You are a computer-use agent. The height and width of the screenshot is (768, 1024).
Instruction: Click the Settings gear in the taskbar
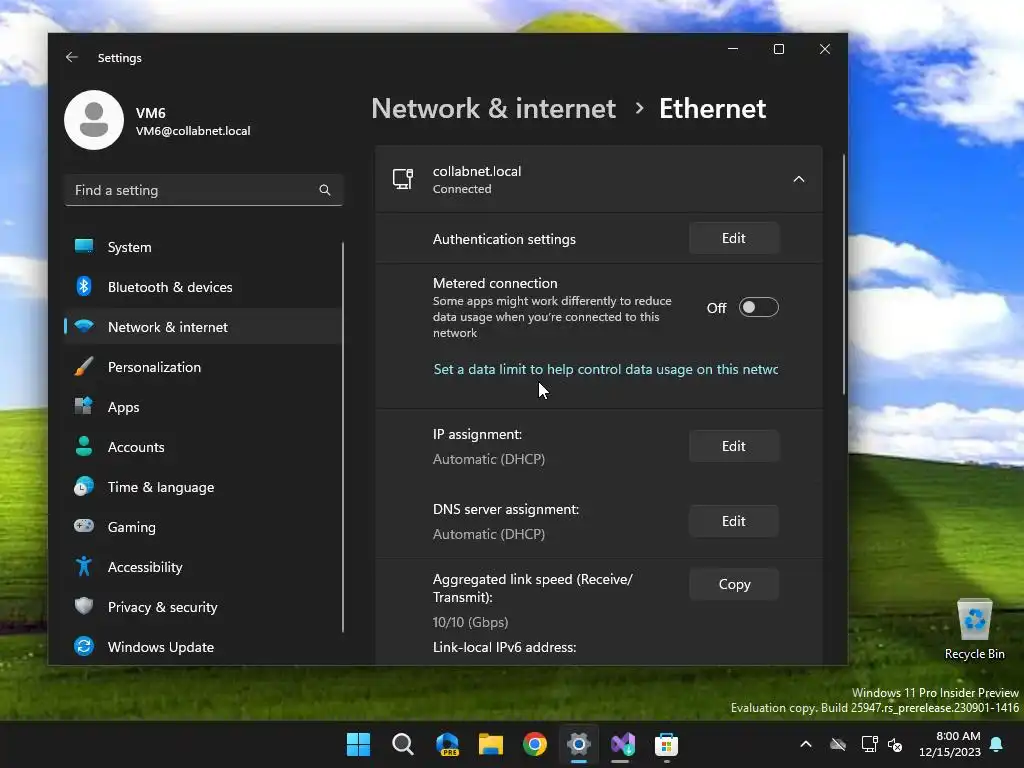click(x=579, y=744)
